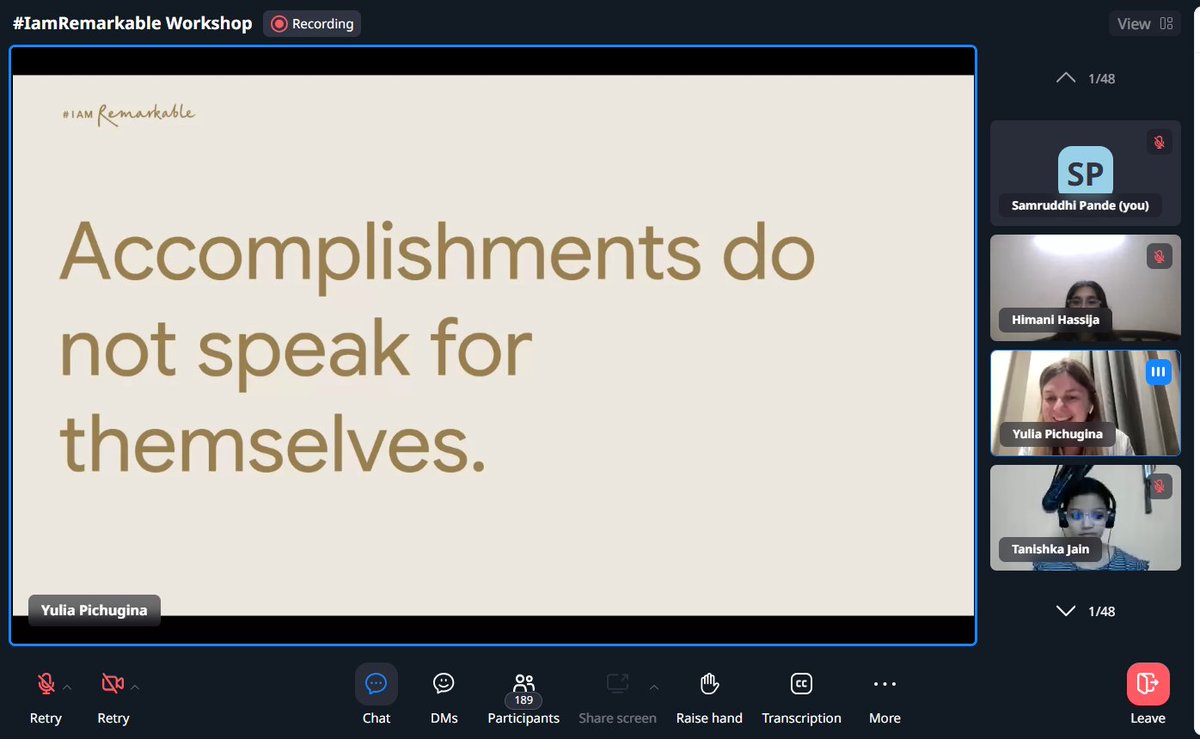
Task: Open the View layout switcher
Action: (x=1145, y=24)
